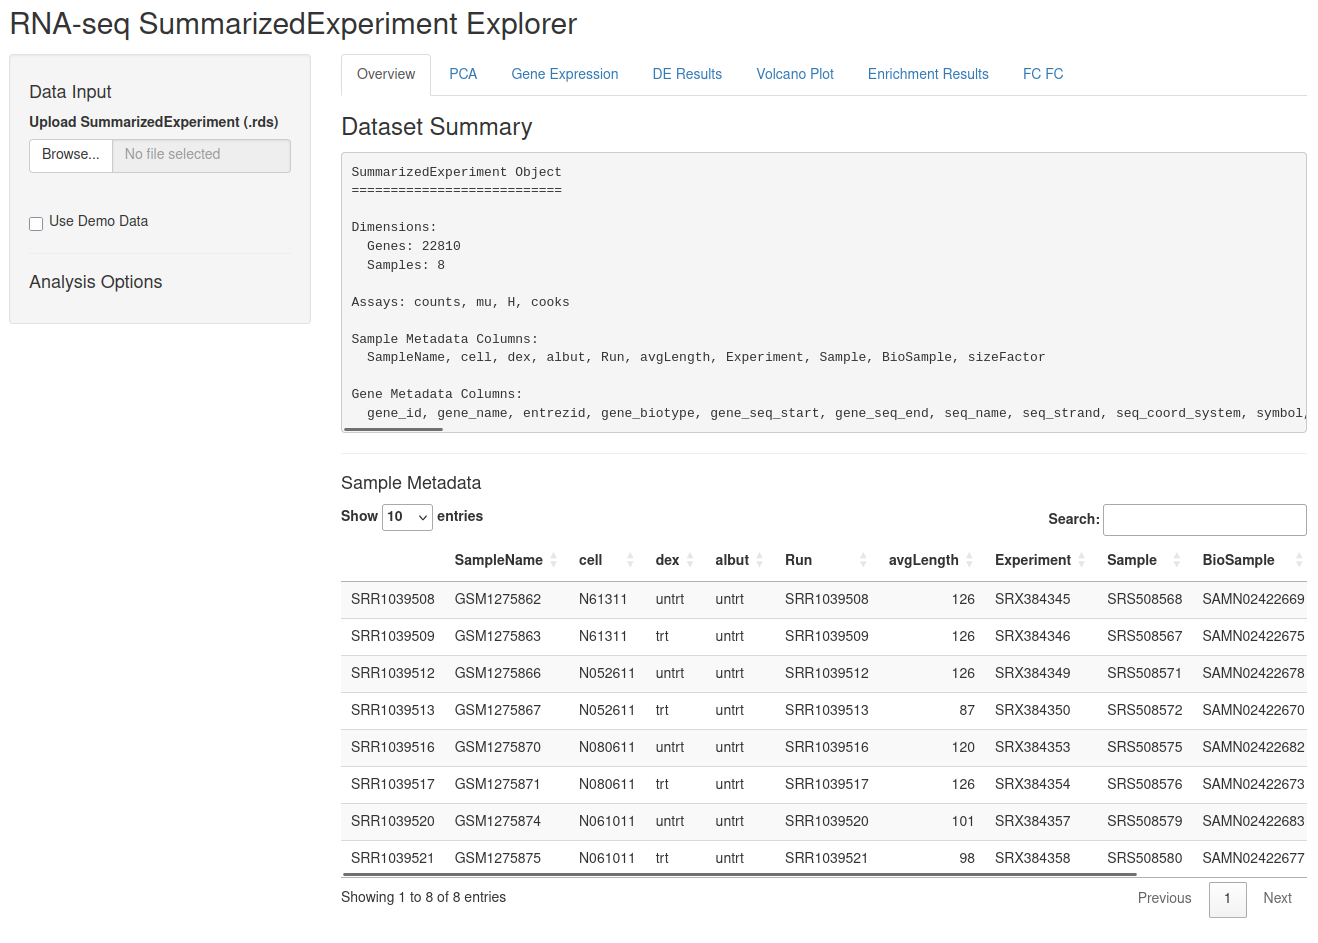1318x943 pixels.
Task: Click Experiment cell SRX384350
Action: click(1032, 710)
